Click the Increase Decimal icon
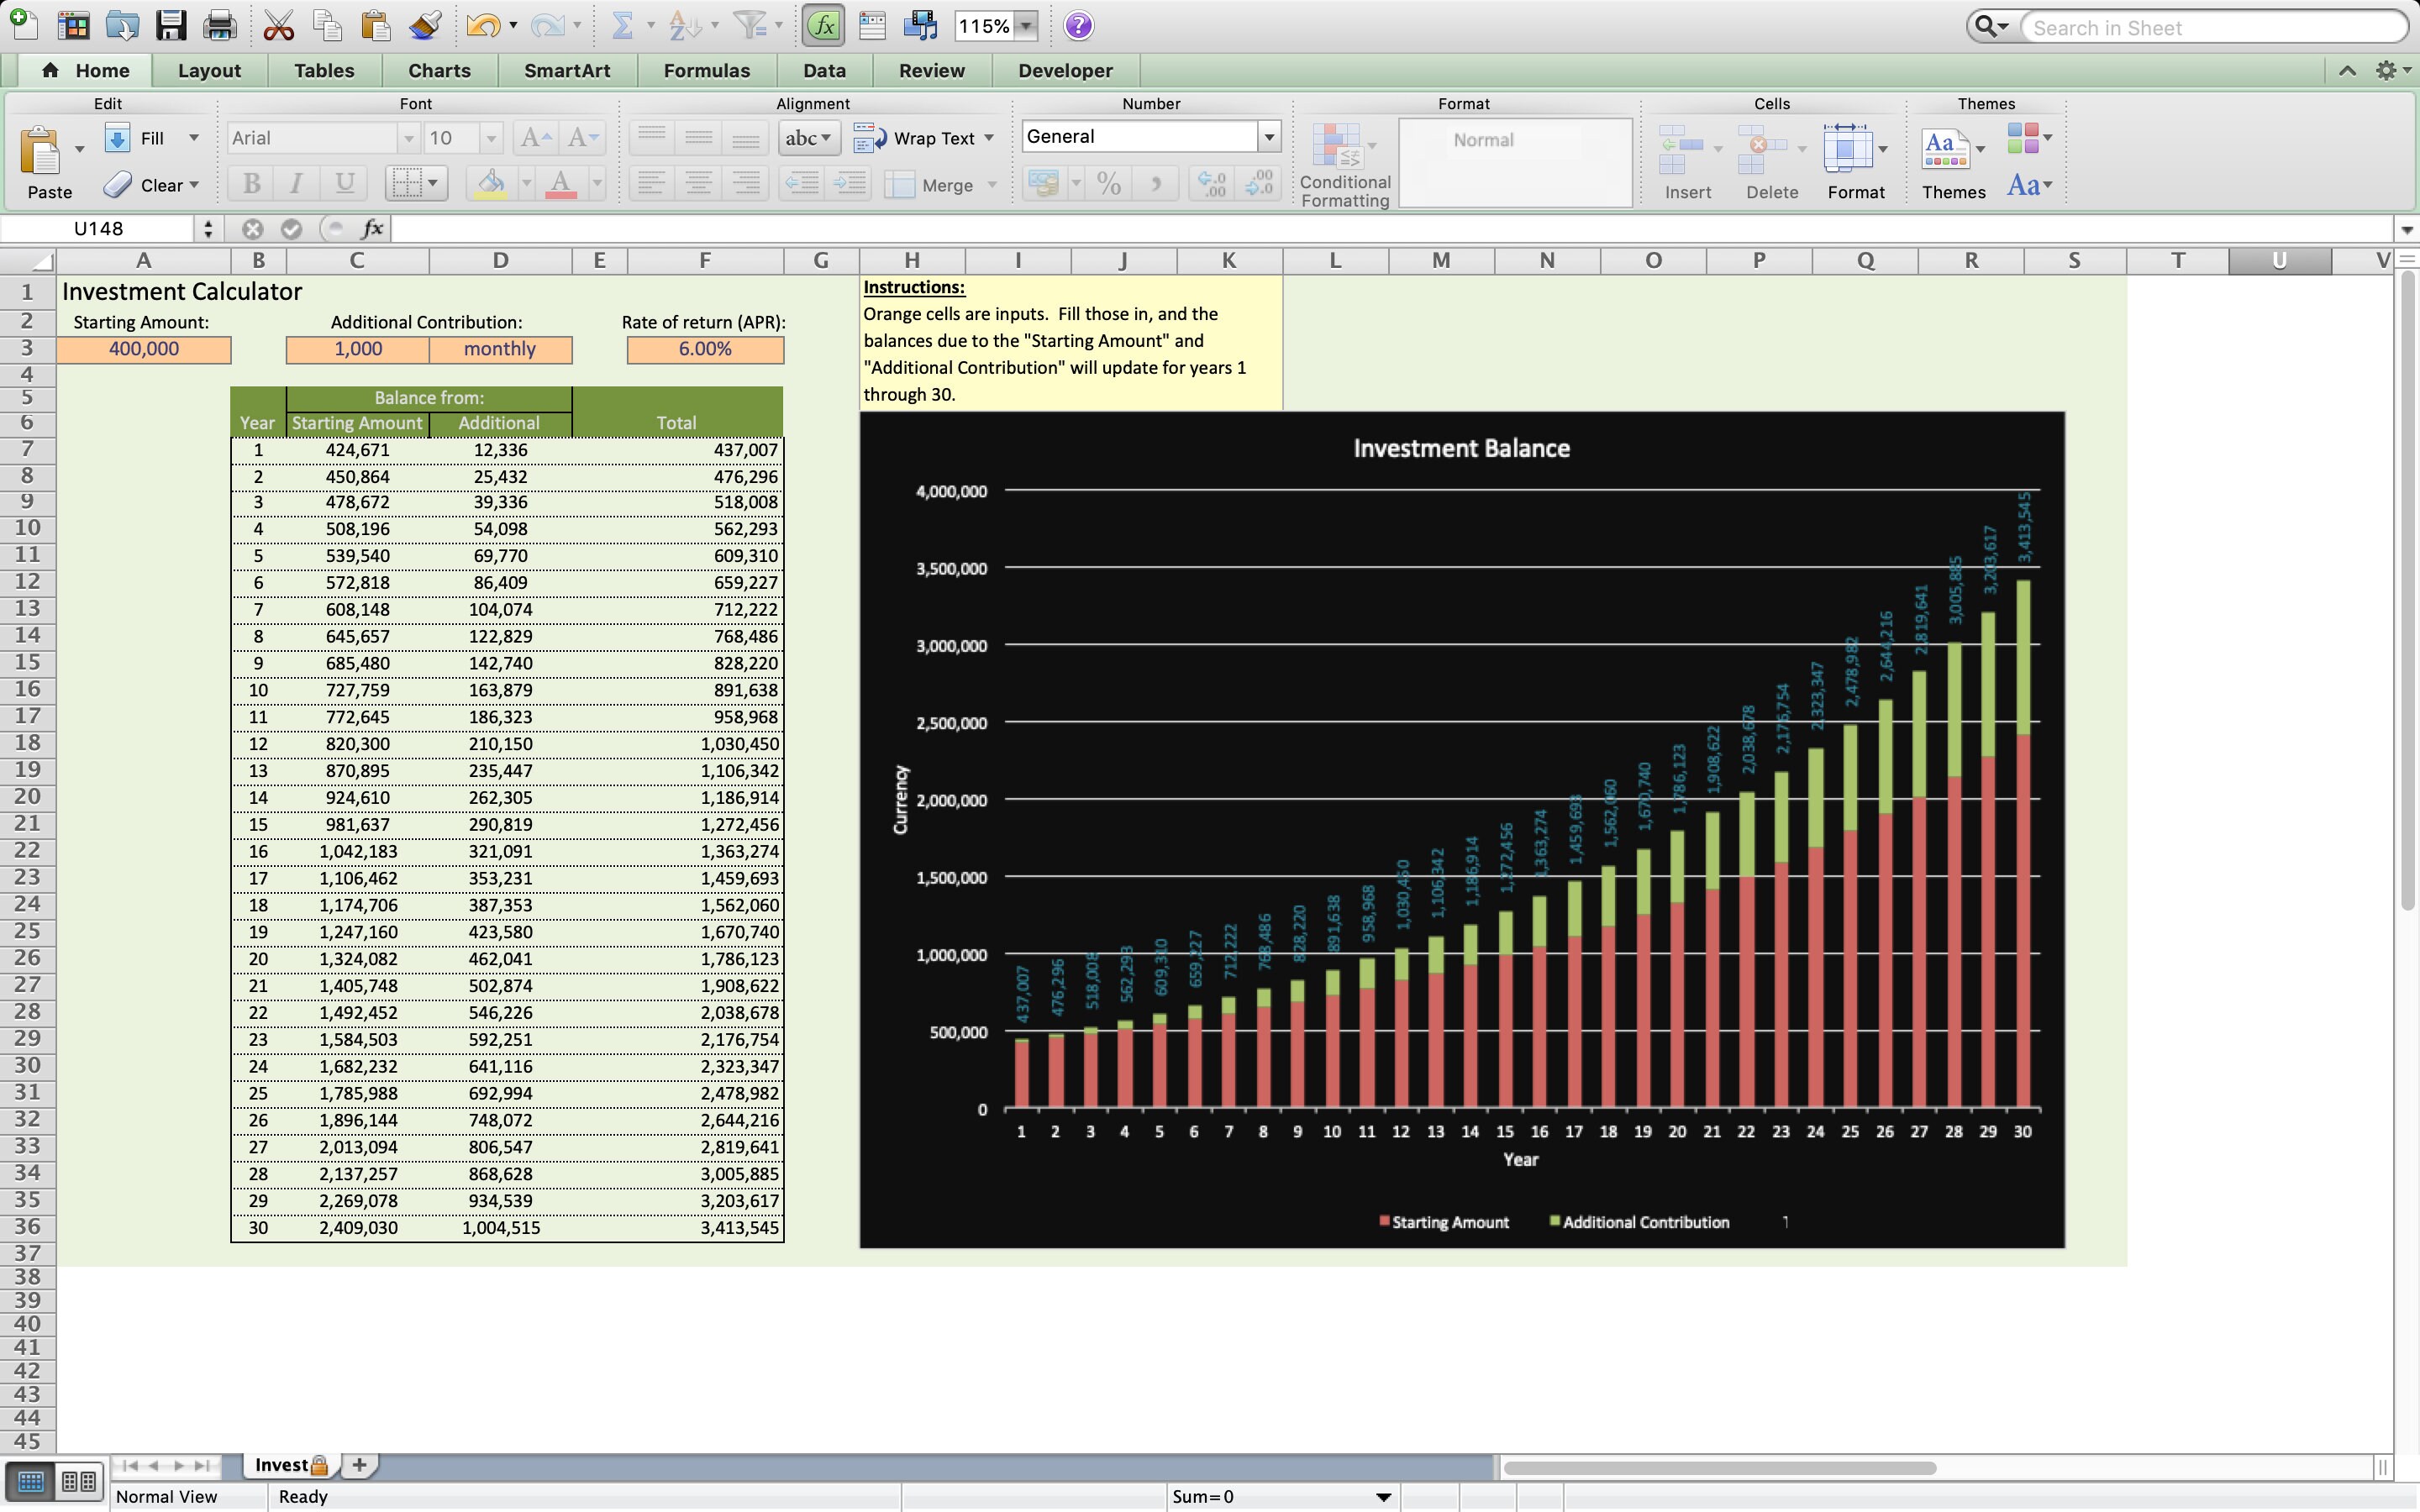Viewport: 2420px width, 1512px height. click(x=1210, y=183)
